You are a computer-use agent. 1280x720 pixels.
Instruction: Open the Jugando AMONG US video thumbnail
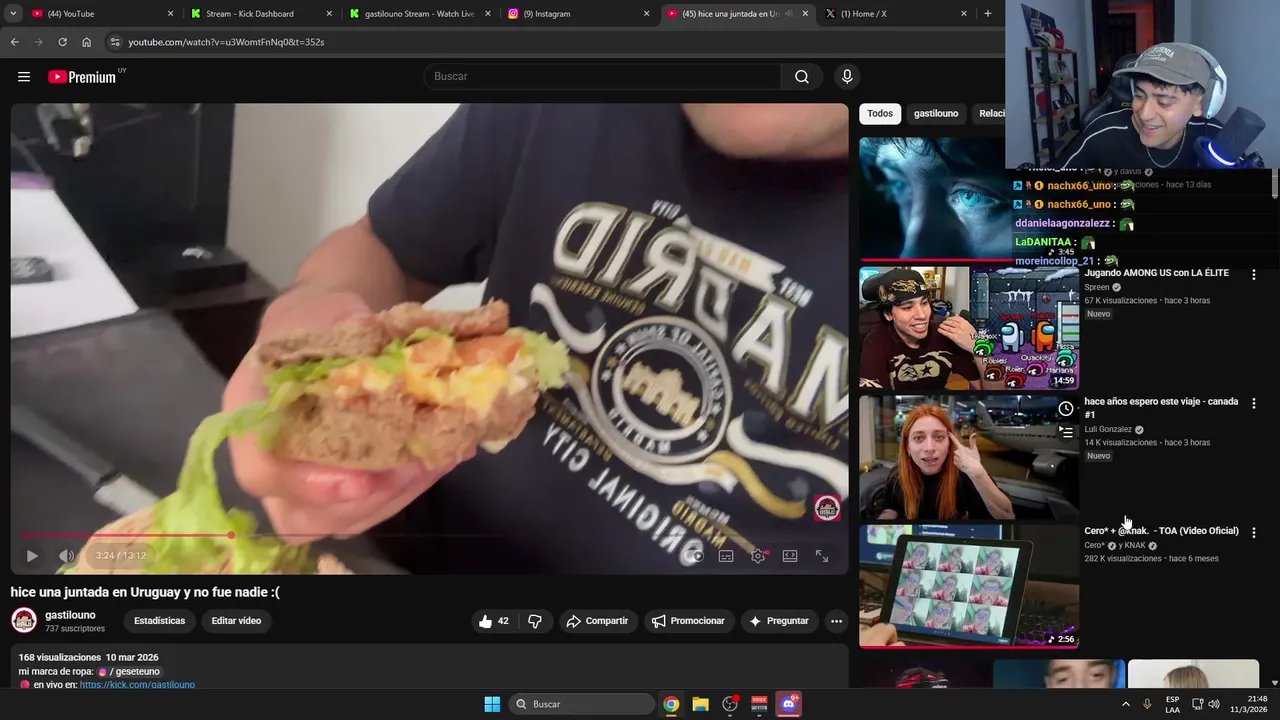969,327
